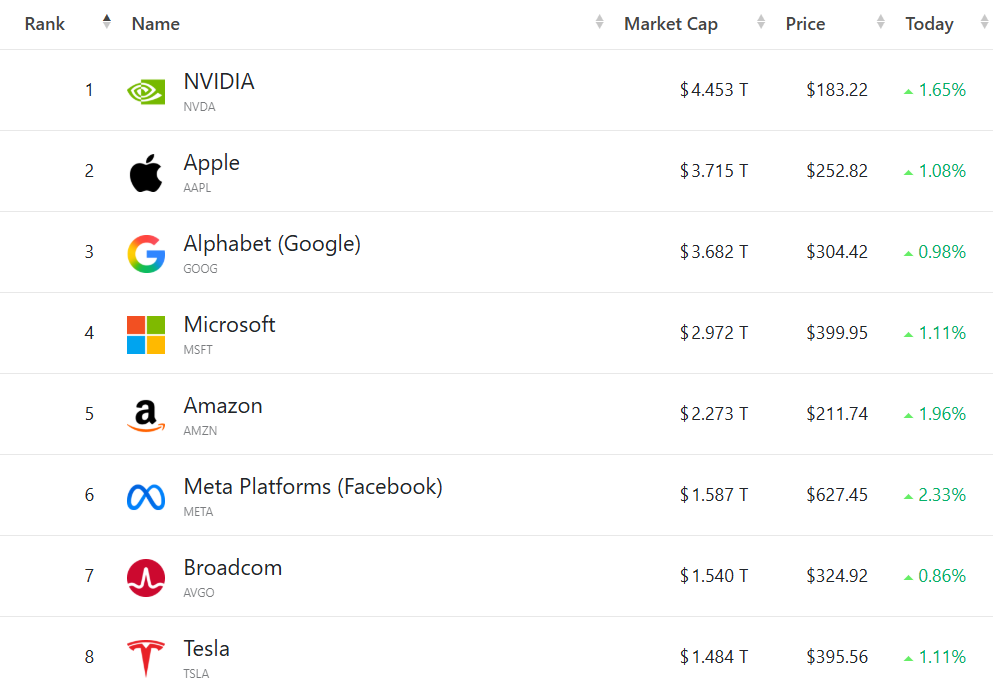This screenshot has height=697, width=993.
Task: Click Broadcom company name
Action: [233, 568]
